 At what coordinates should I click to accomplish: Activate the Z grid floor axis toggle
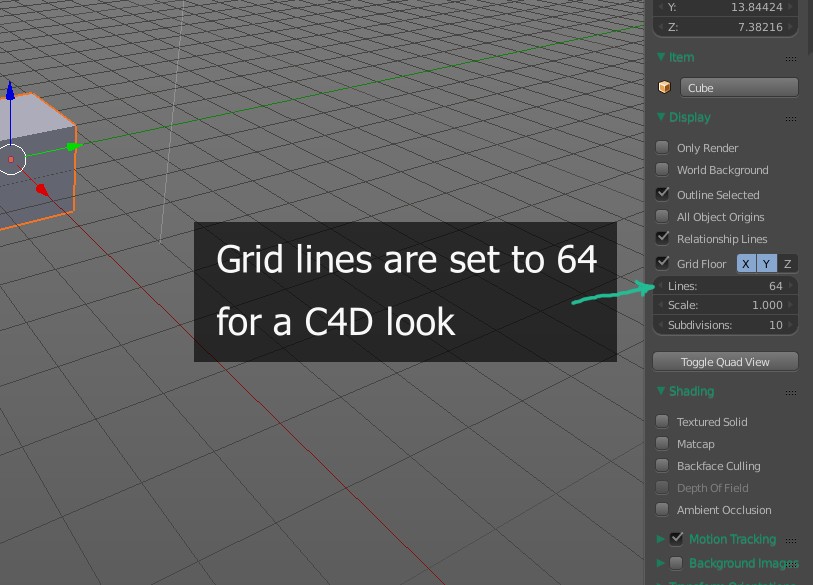pos(787,262)
